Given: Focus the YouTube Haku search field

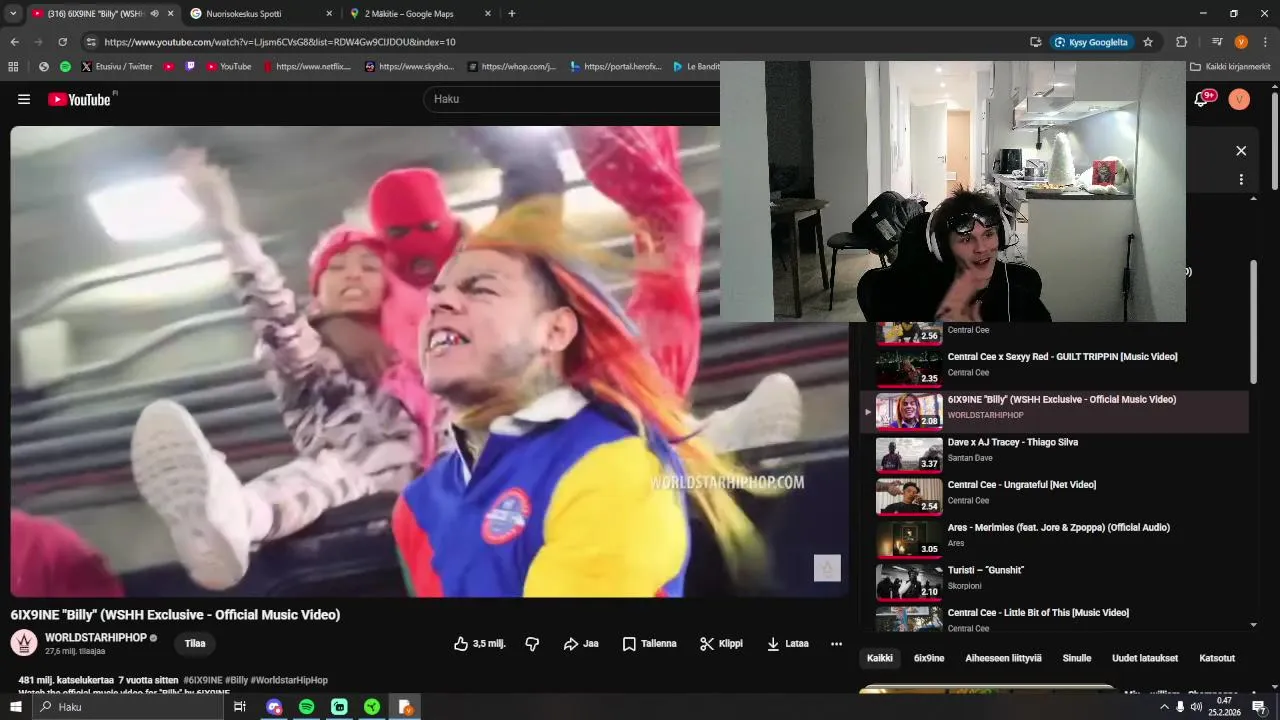Looking at the screenshot, I should (570, 99).
